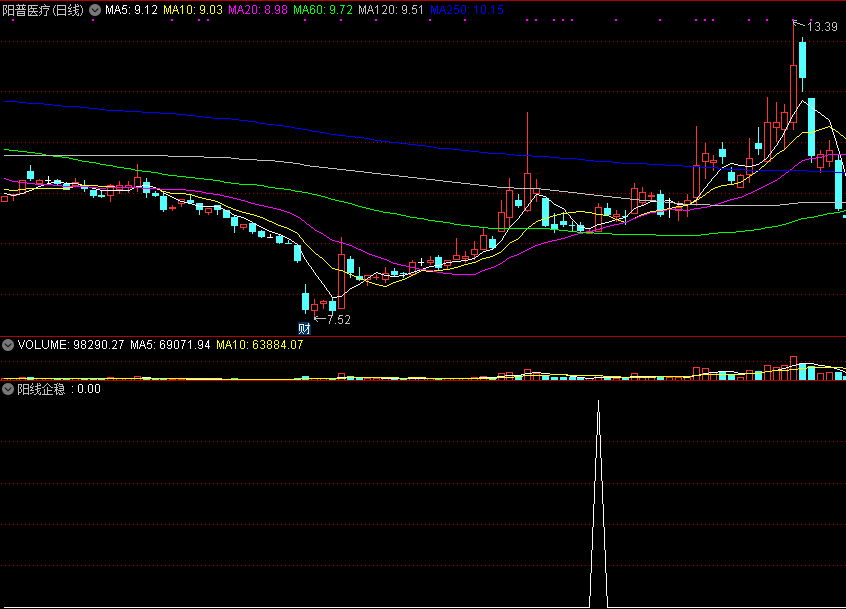The image size is (846, 609).
Task: Click the VOLUME: 98290.27 readout
Action: coord(71,345)
